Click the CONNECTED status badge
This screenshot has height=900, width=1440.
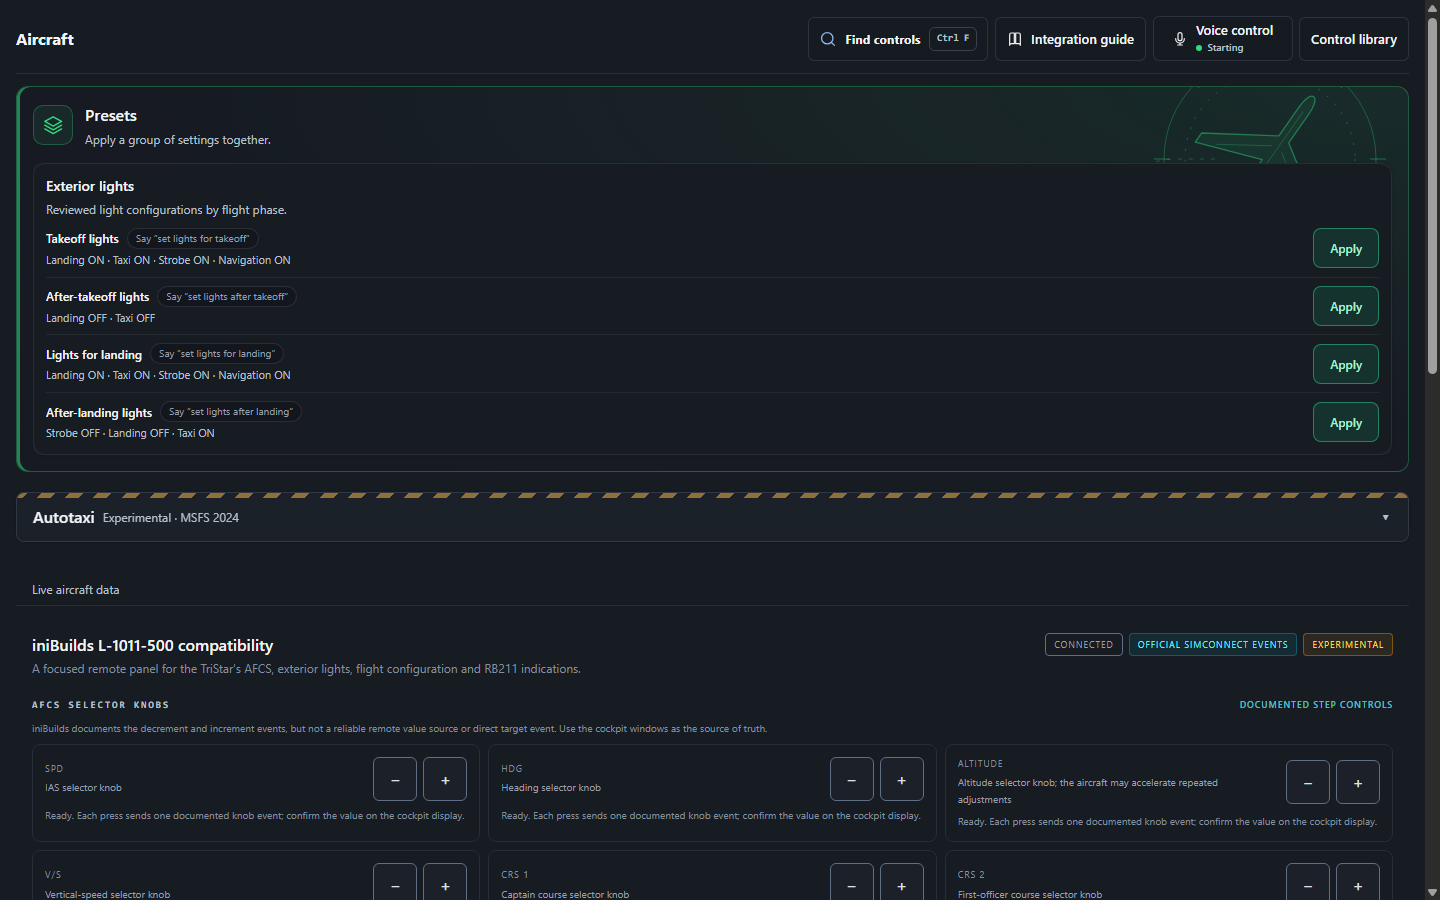click(1084, 645)
